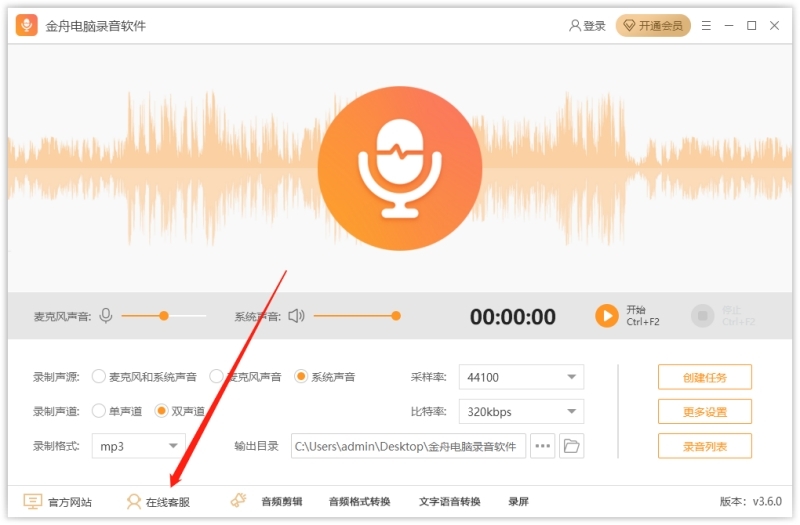800x525 pixels.
Task: Click the megaphone announcement icon
Action: (238, 501)
